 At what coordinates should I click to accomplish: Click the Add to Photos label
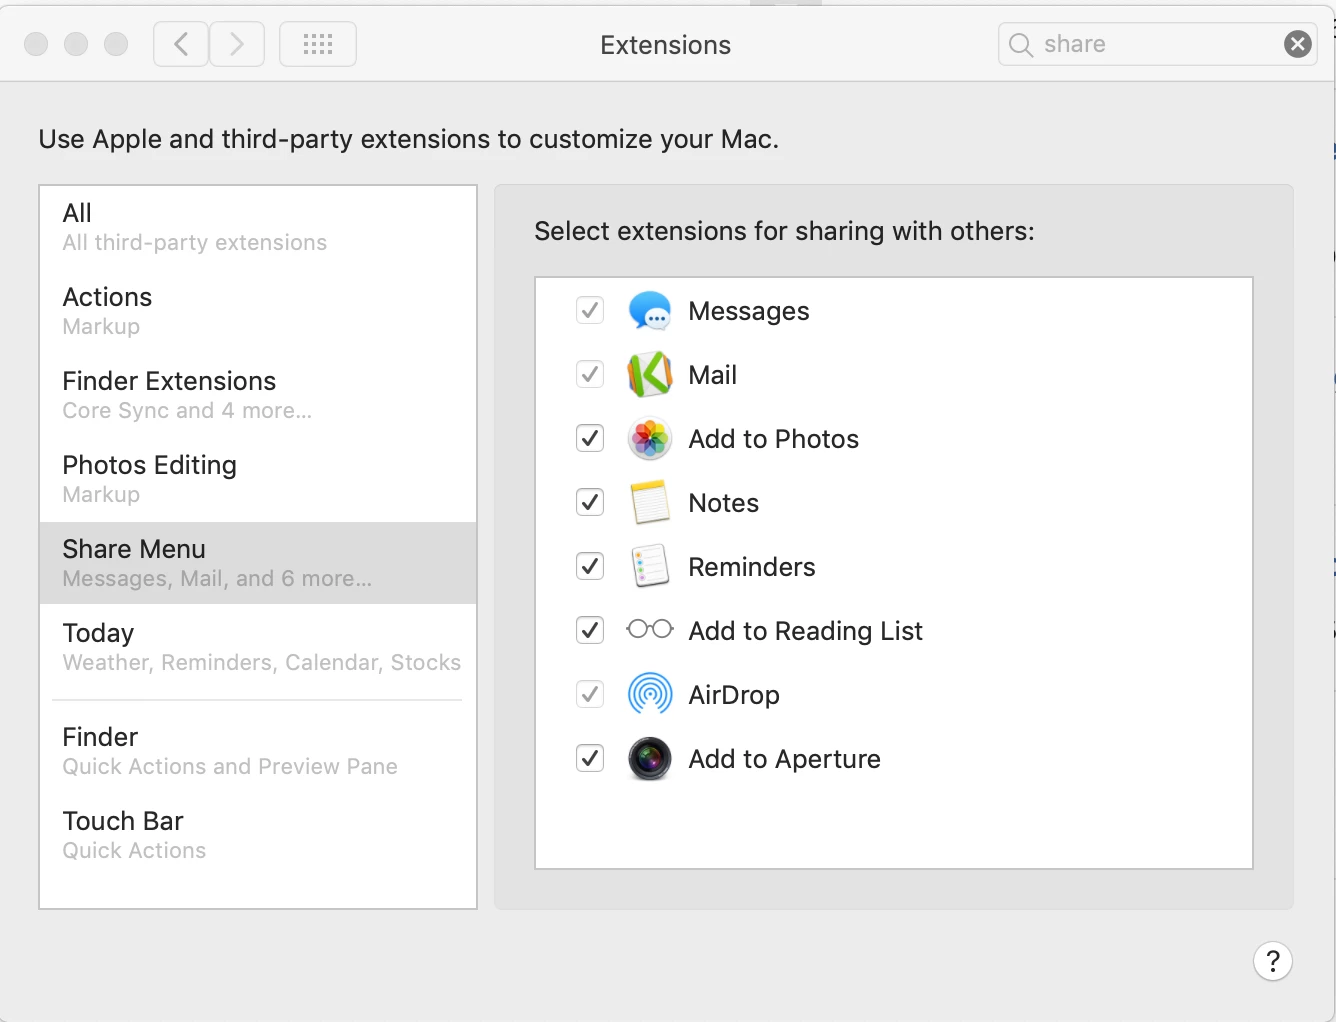774,439
